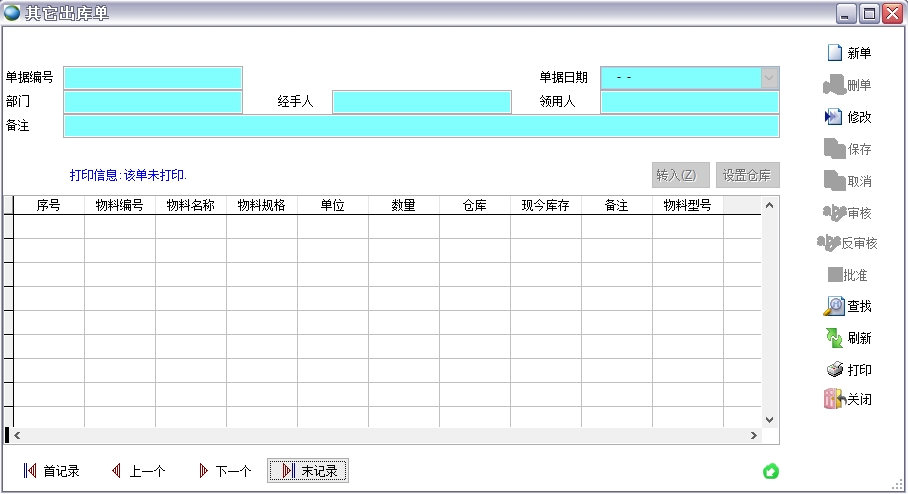Image resolution: width=908 pixels, height=494 pixels.
Task: Focus the 部门 department field
Action: pos(153,102)
